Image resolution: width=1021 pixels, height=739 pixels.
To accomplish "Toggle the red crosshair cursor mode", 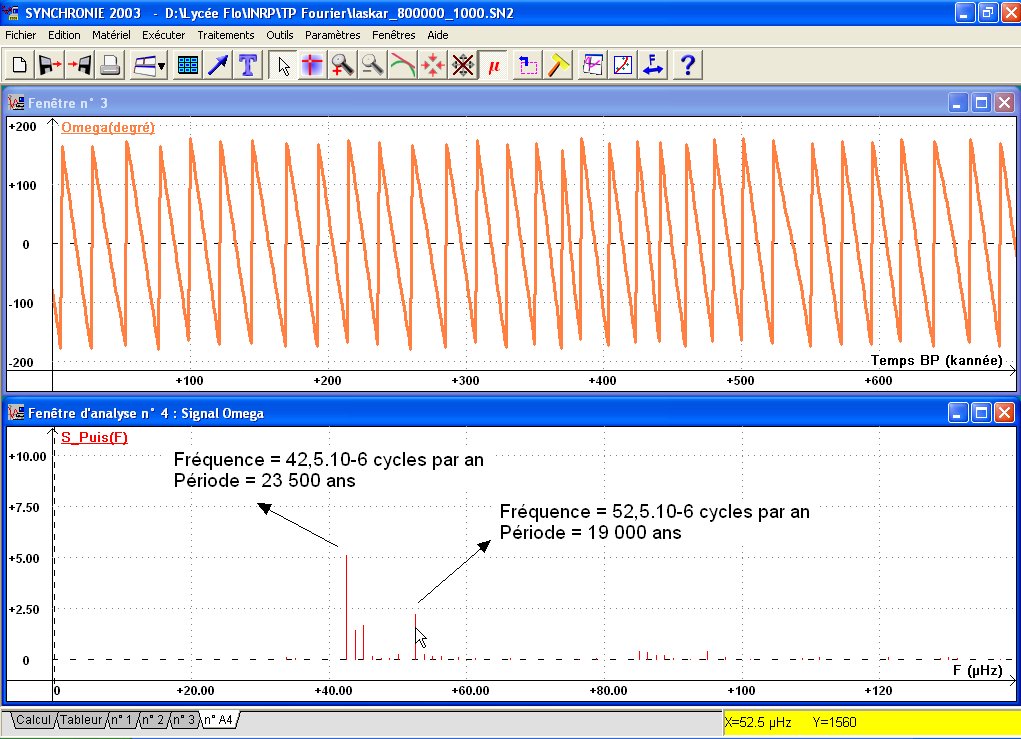I will coord(313,66).
